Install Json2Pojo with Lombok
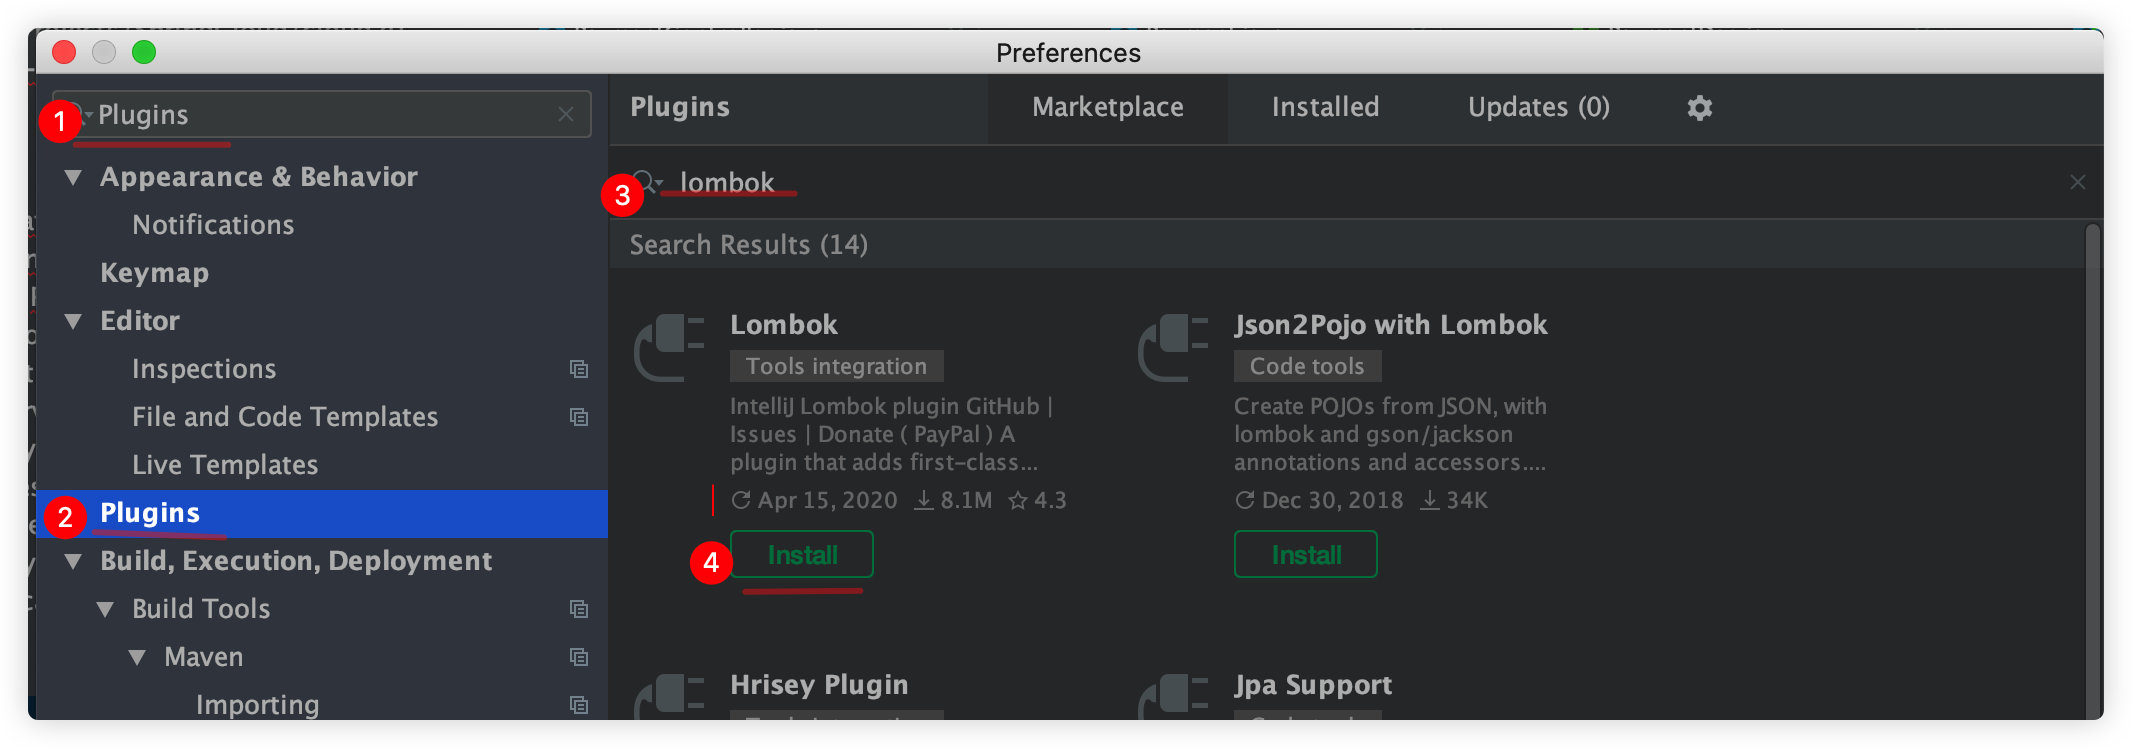This screenshot has height=748, width=2132. [x=1305, y=554]
